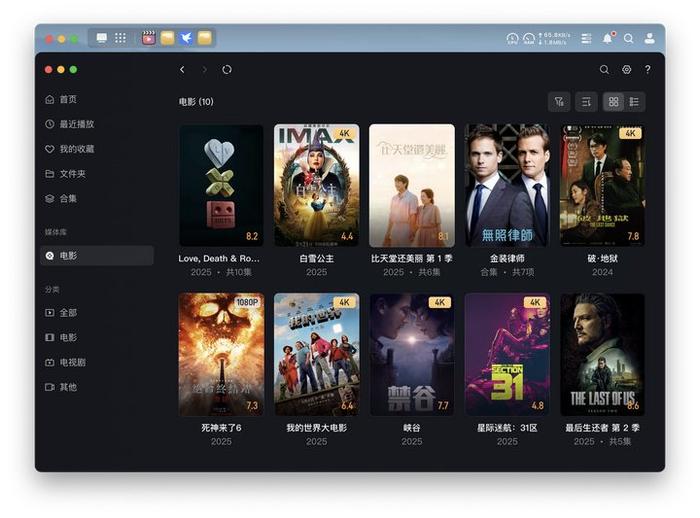
Task: Open the user account icon in taskbar
Action: [650, 39]
